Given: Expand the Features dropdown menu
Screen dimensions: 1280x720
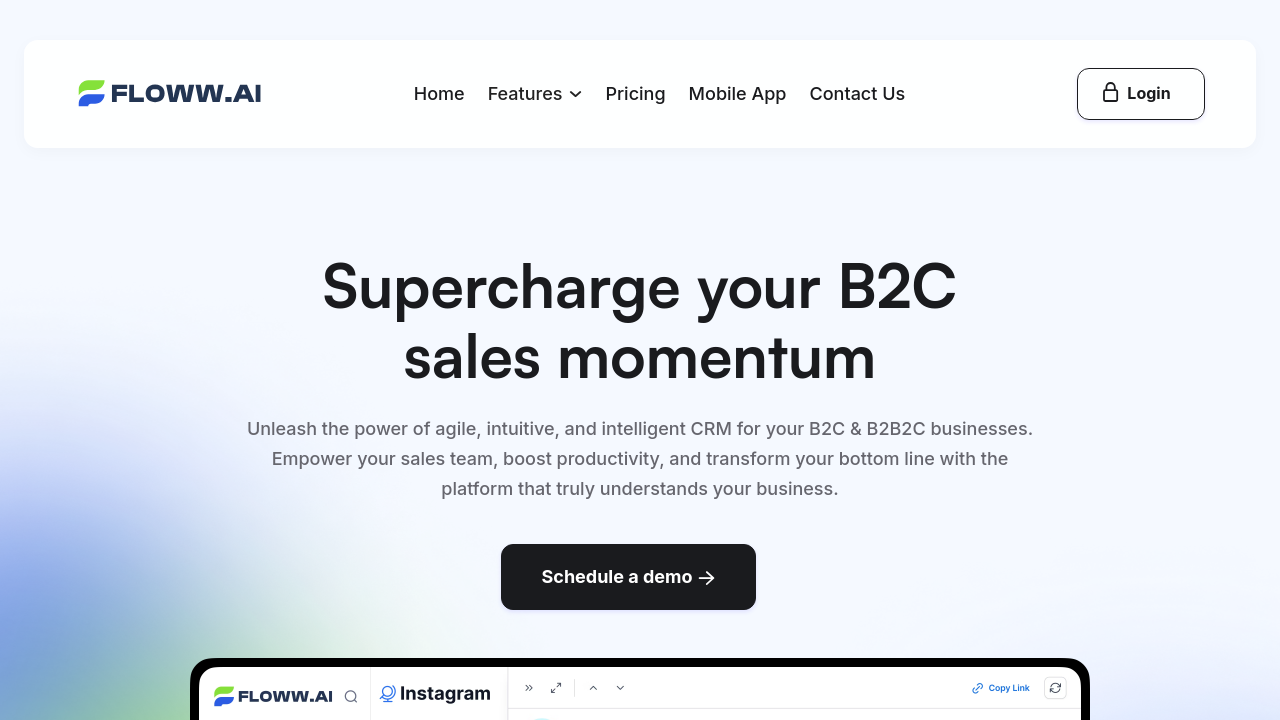Looking at the screenshot, I should pos(535,94).
